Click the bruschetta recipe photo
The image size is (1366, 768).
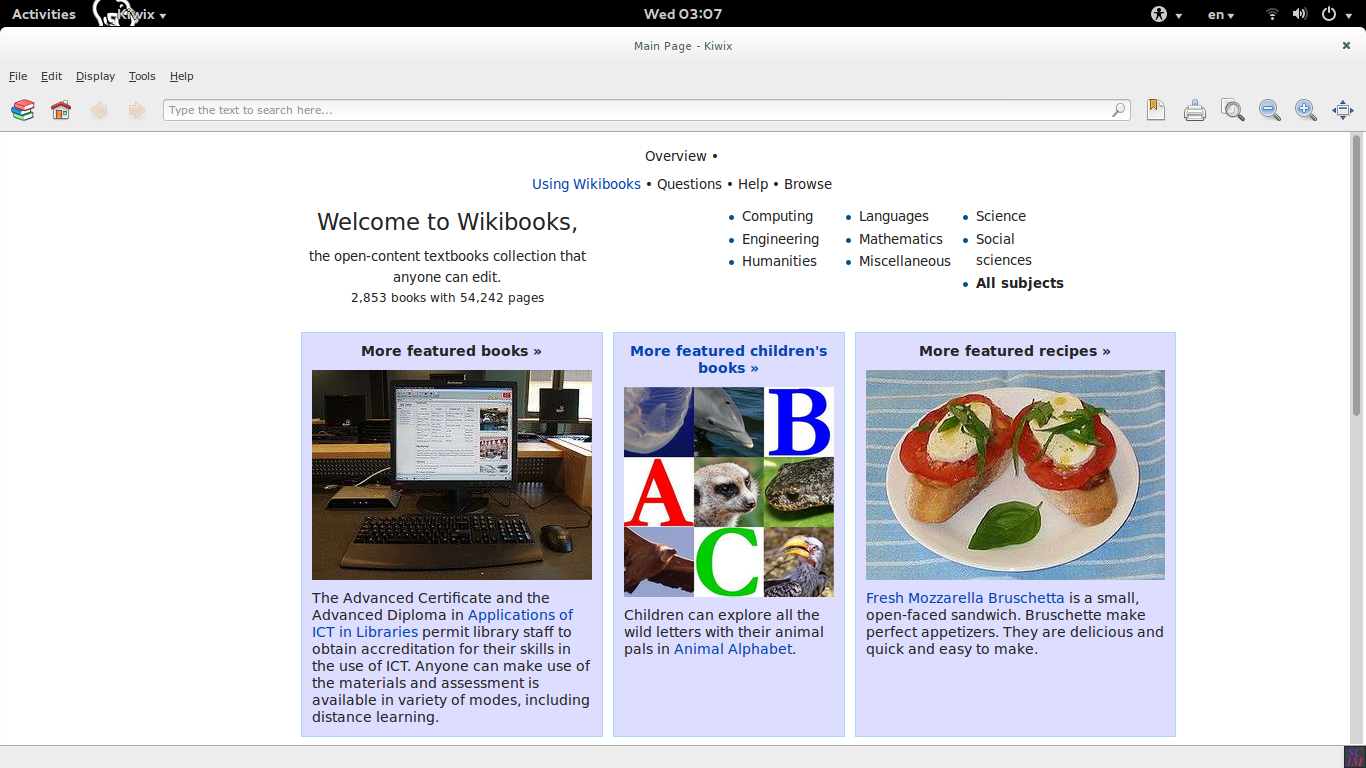(x=1015, y=475)
